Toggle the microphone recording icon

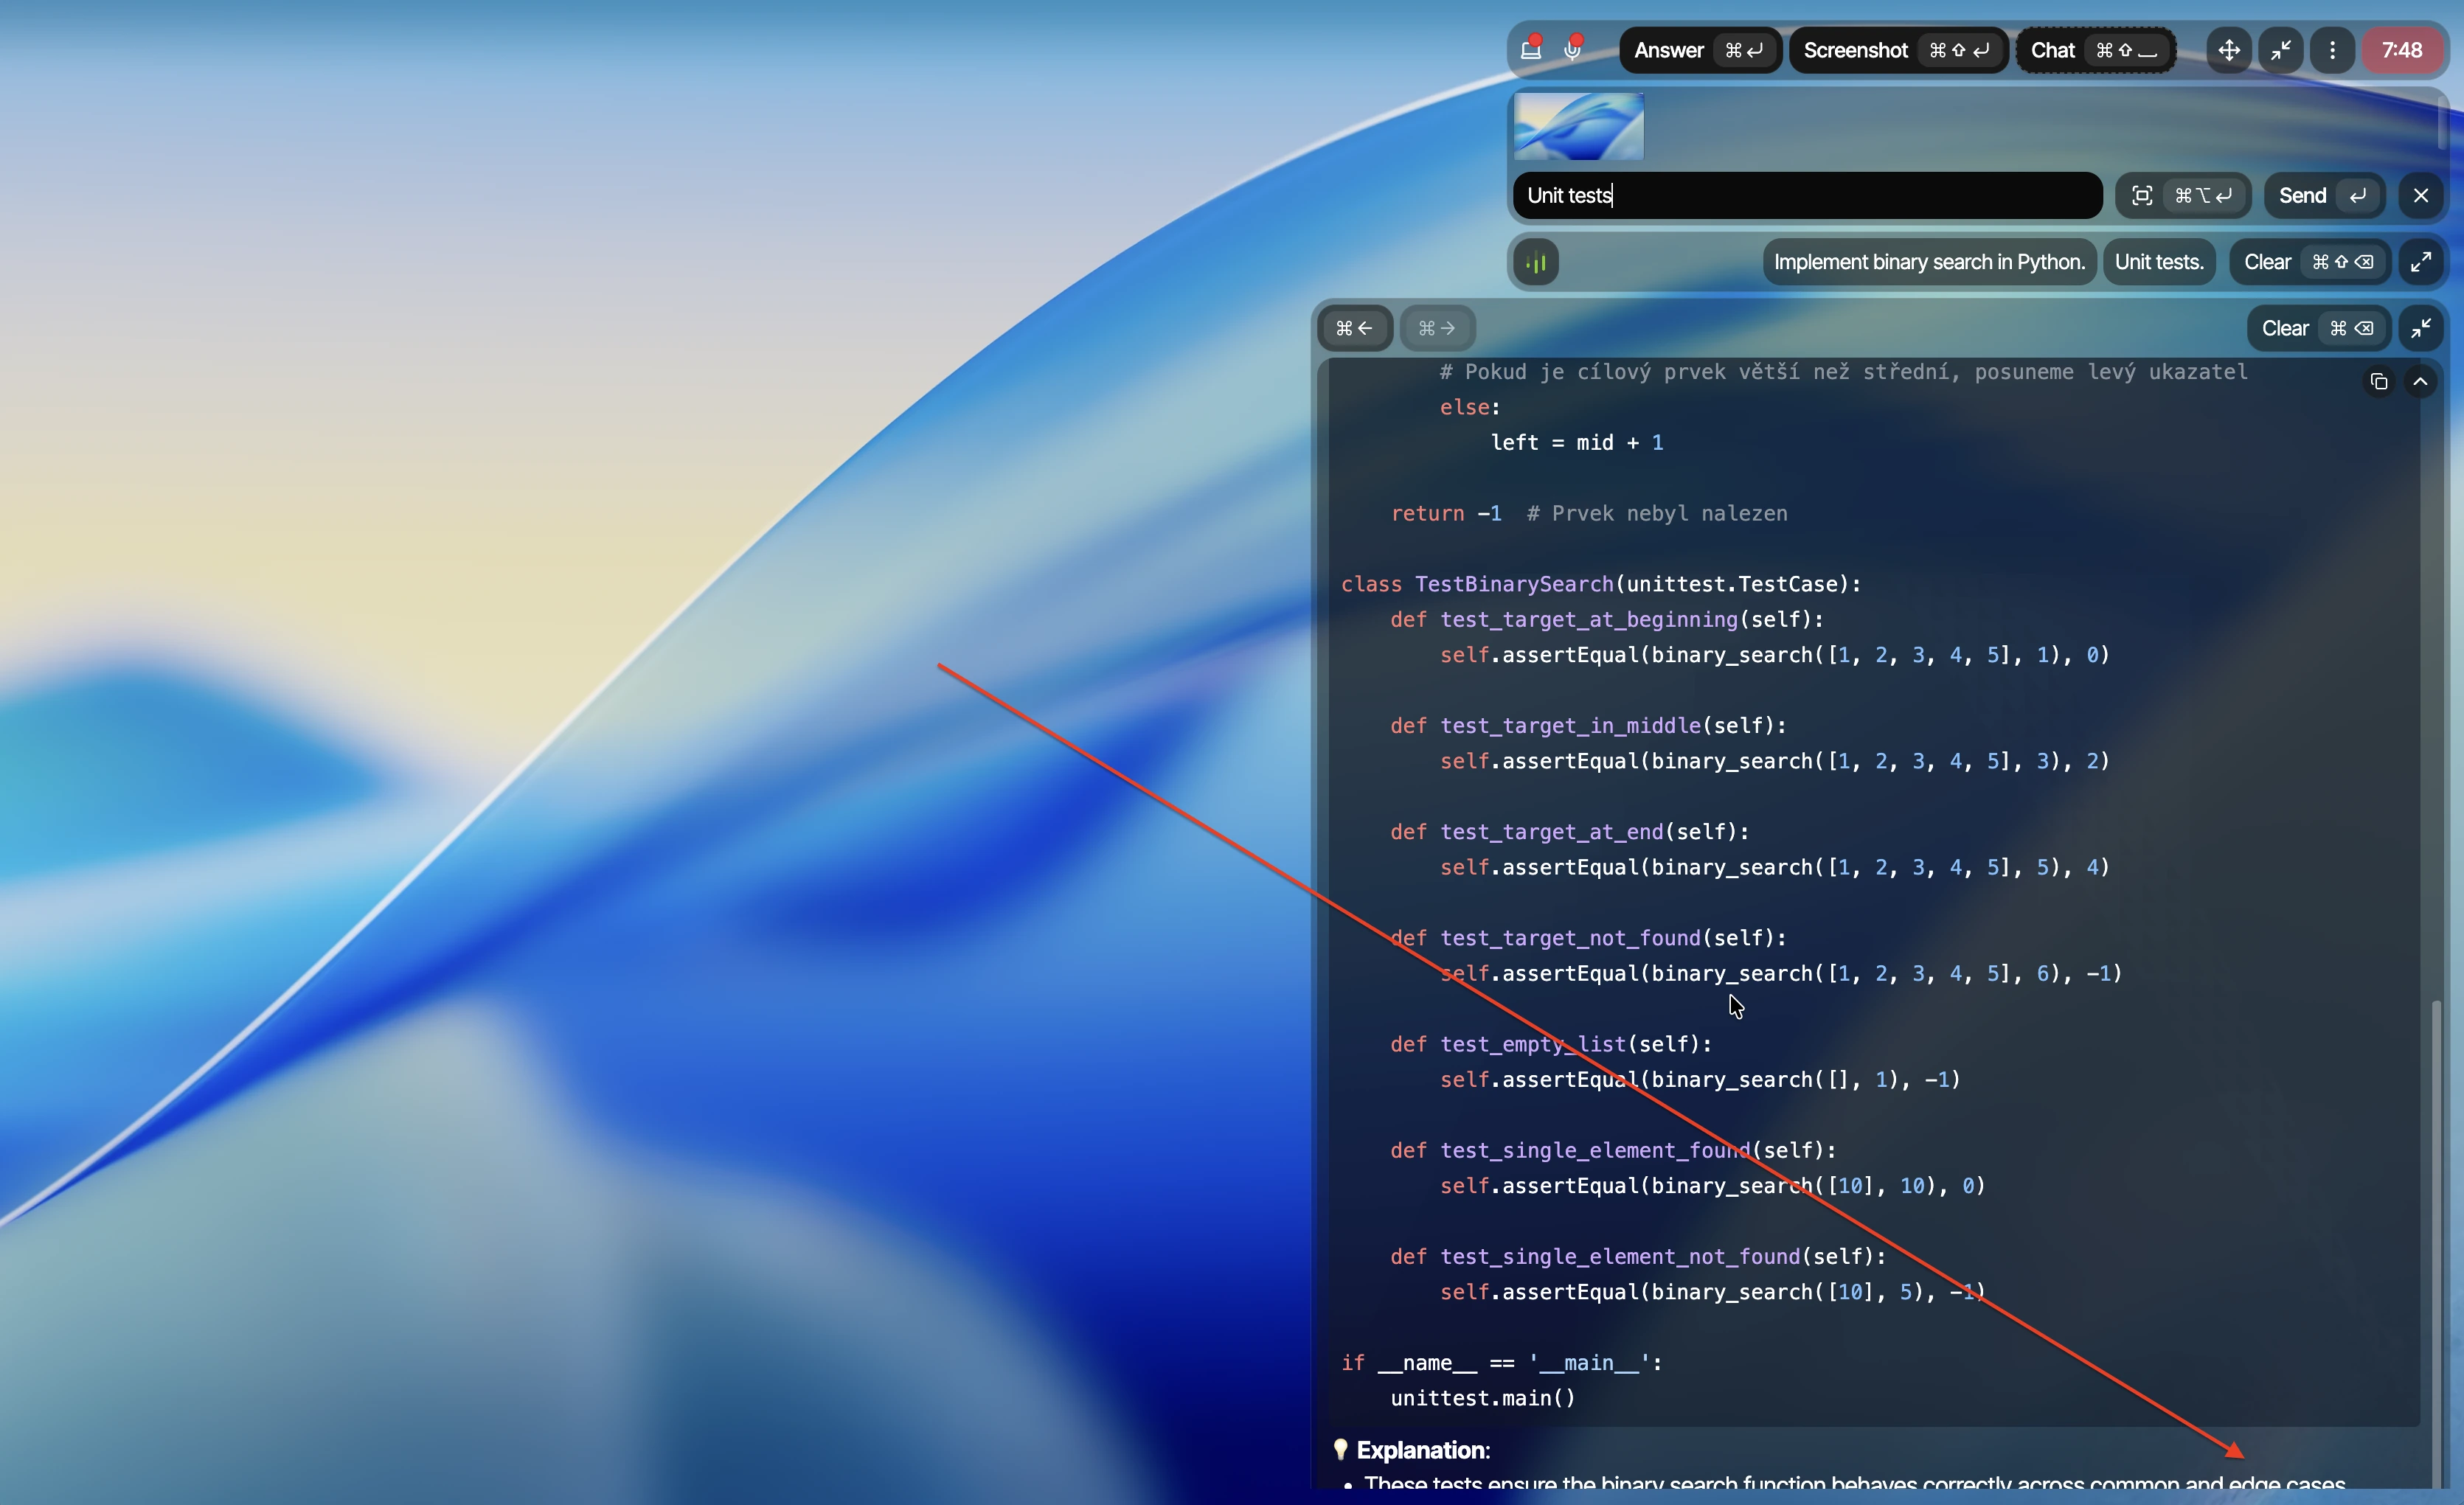click(x=1573, y=49)
